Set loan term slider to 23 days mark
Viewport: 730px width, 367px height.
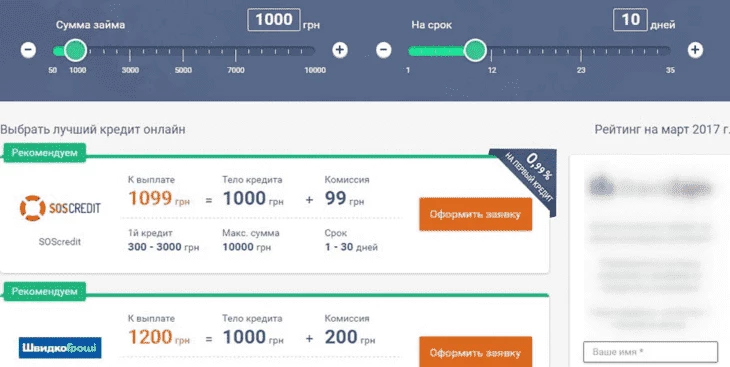point(581,51)
